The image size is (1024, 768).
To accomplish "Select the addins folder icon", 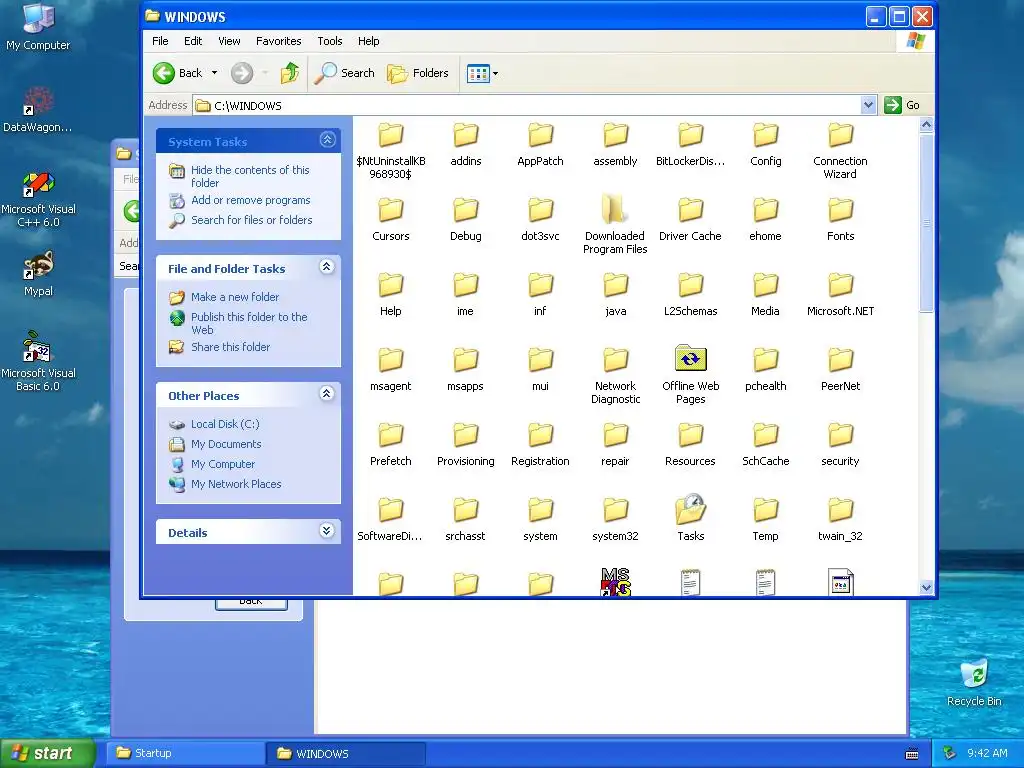I will [x=466, y=135].
